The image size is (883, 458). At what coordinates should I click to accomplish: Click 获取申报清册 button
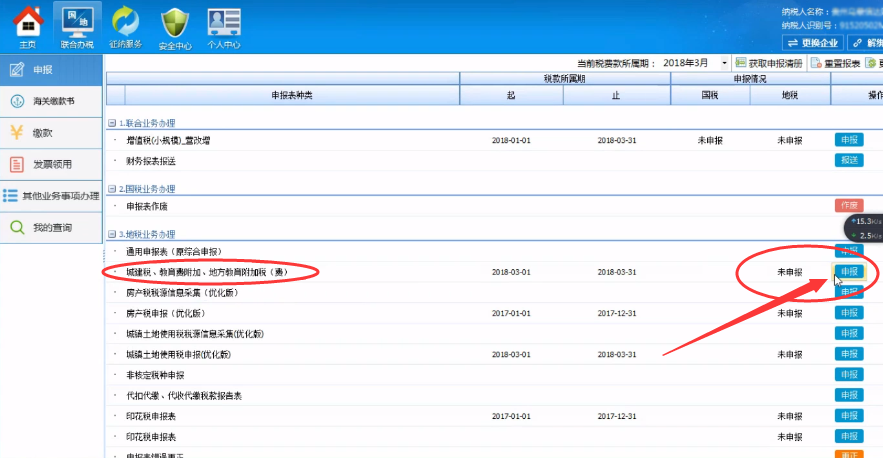click(768, 63)
